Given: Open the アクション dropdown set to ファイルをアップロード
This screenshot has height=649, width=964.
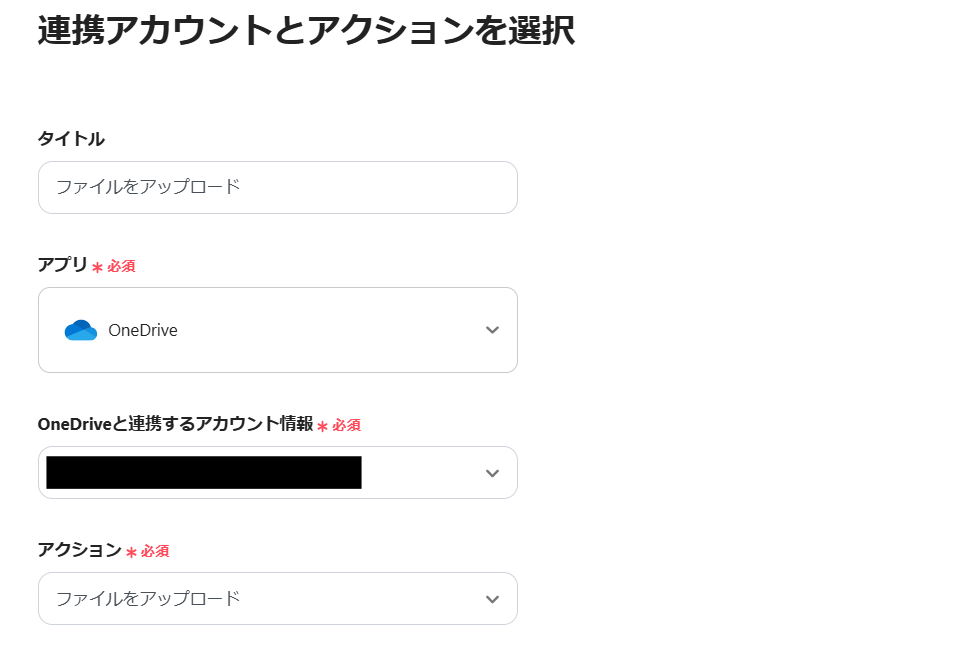Looking at the screenshot, I should [x=278, y=598].
